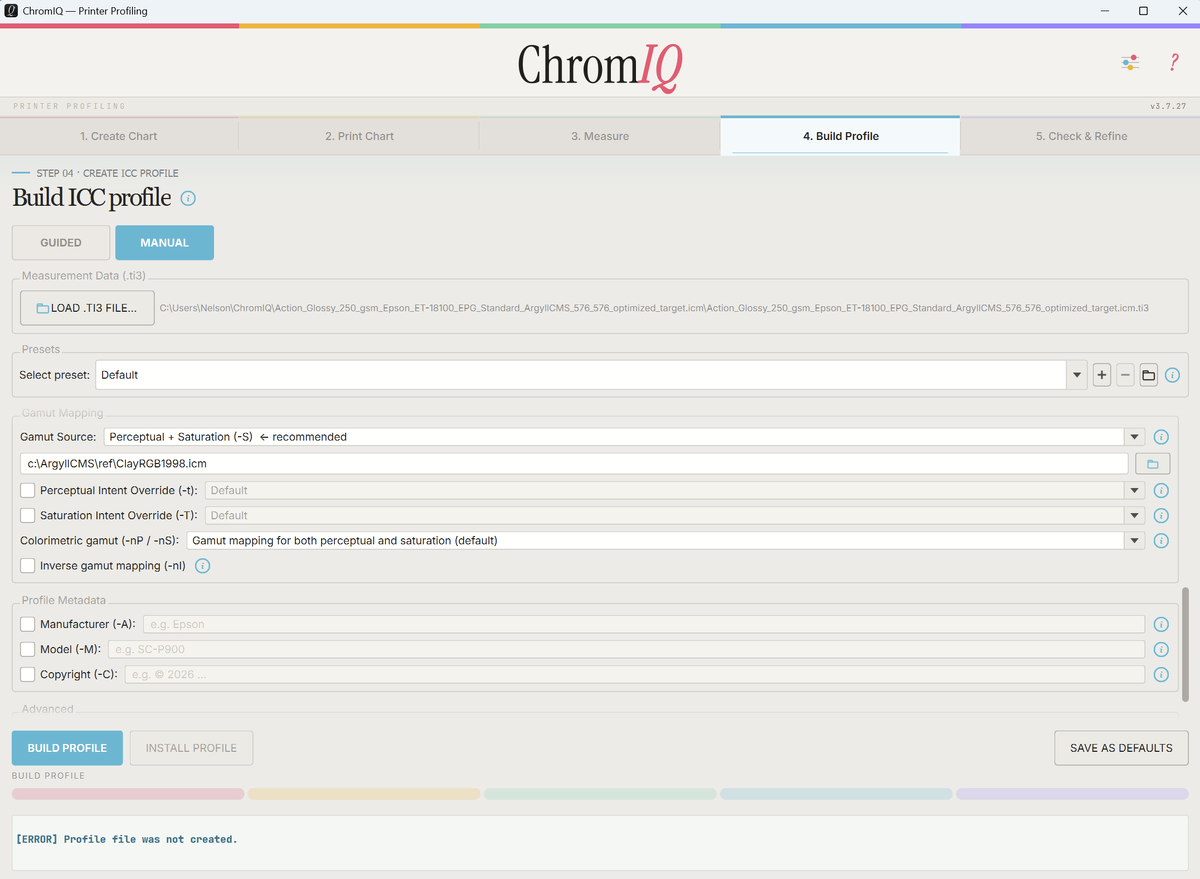Image resolution: width=1200 pixels, height=879 pixels.
Task: Go to 5. Check & Refine tab
Action: [1081, 136]
